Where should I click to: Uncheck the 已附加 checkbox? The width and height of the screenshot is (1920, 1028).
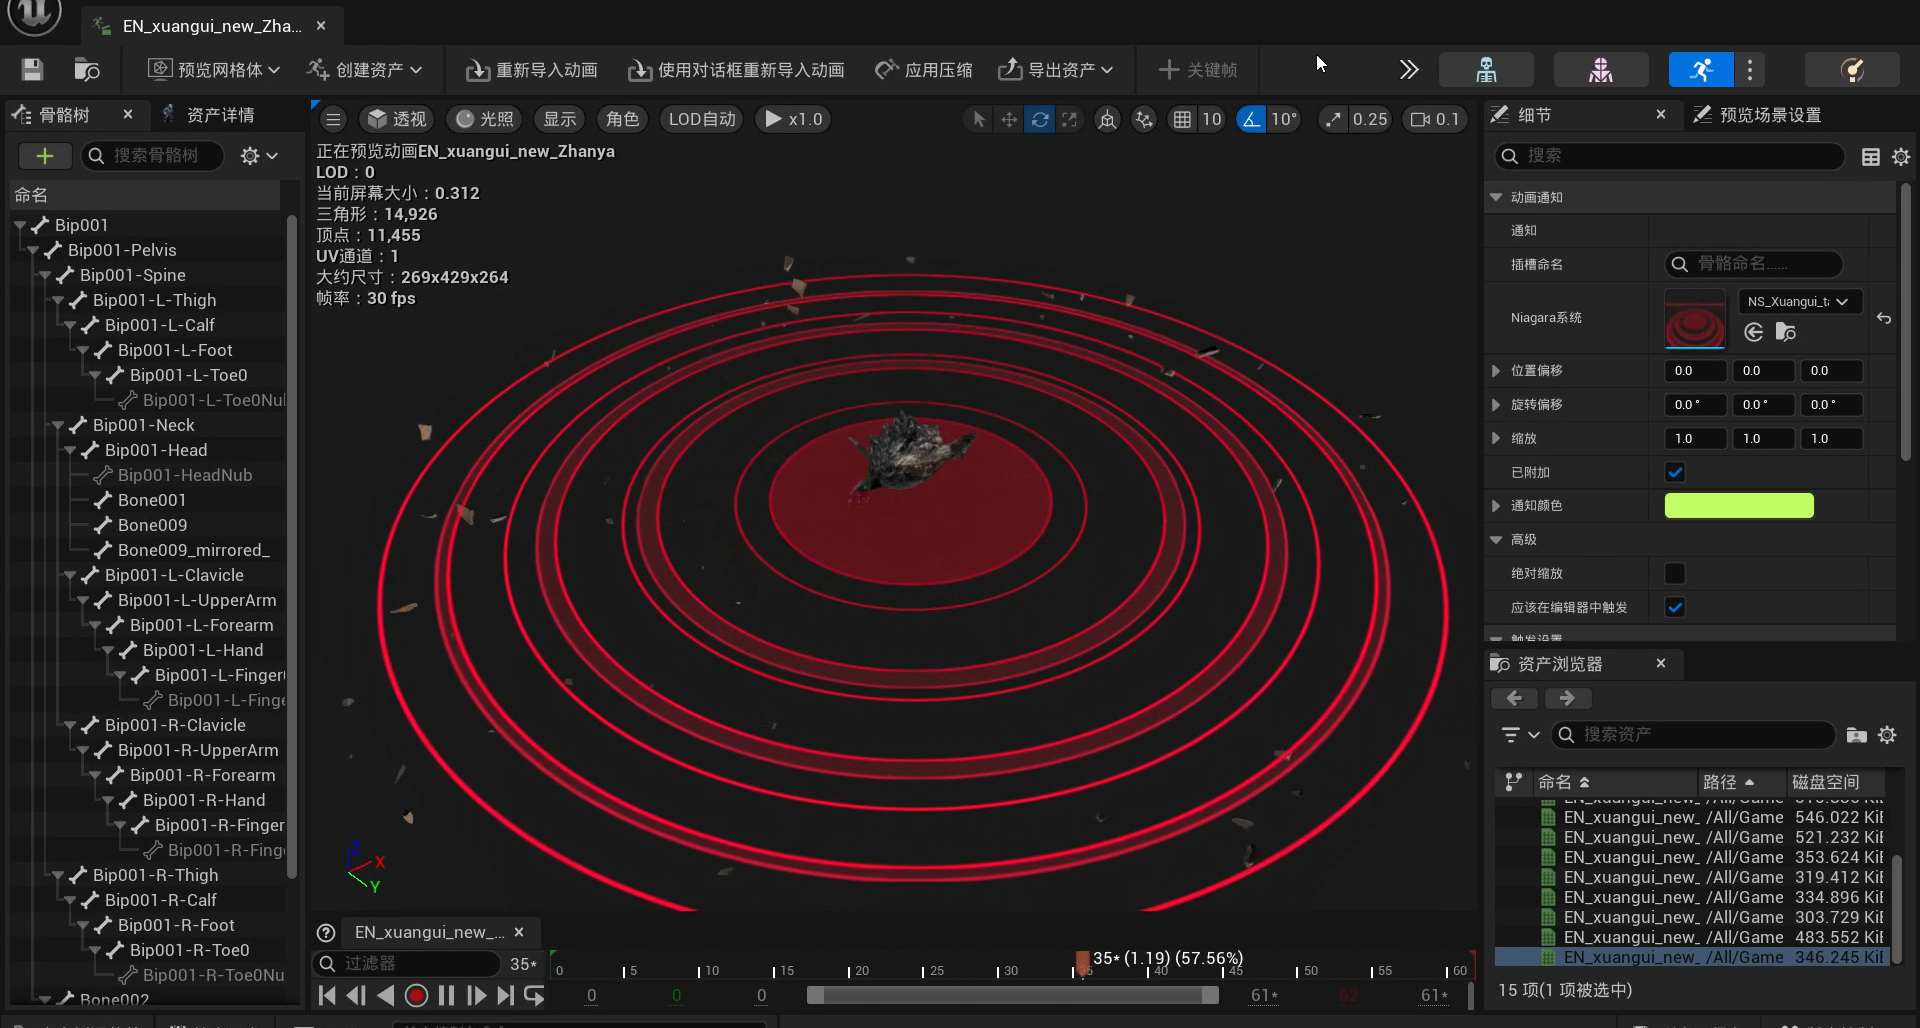1675,472
